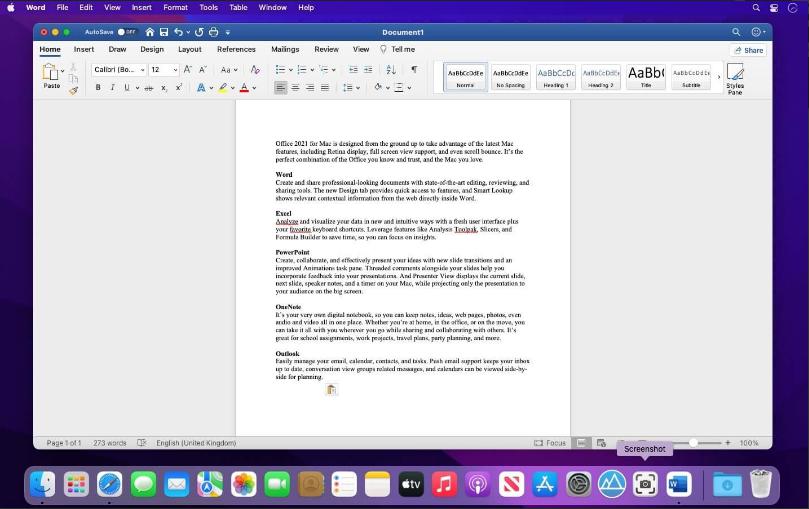Switch to Web Layout view
The width and height of the screenshot is (809, 509).
[x=601, y=442]
